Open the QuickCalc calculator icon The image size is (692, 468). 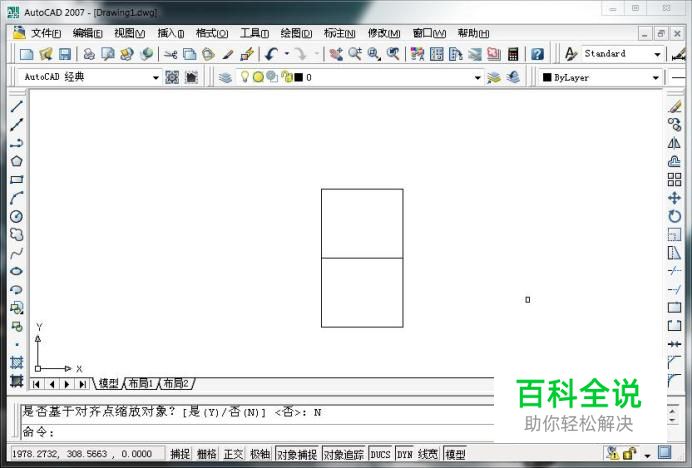(x=513, y=54)
